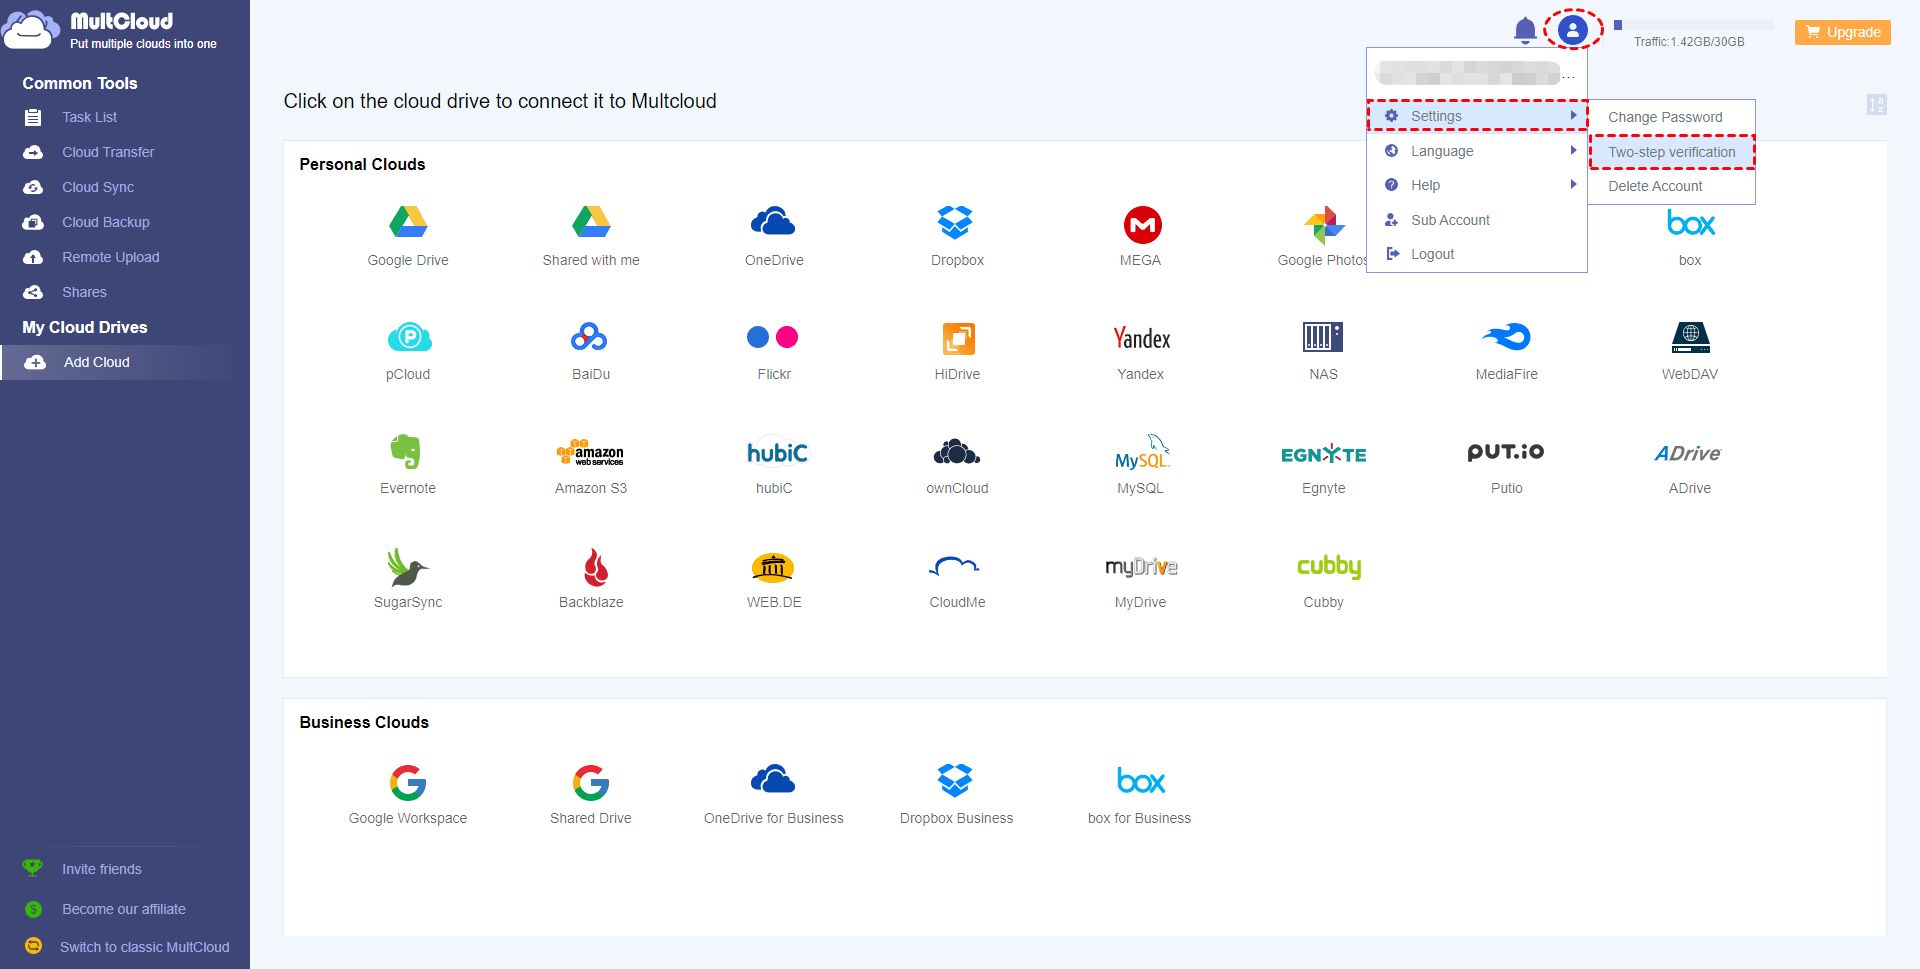Connect the MEGA cloud icon
Viewport: 1920px width, 969px height.
[x=1141, y=225]
